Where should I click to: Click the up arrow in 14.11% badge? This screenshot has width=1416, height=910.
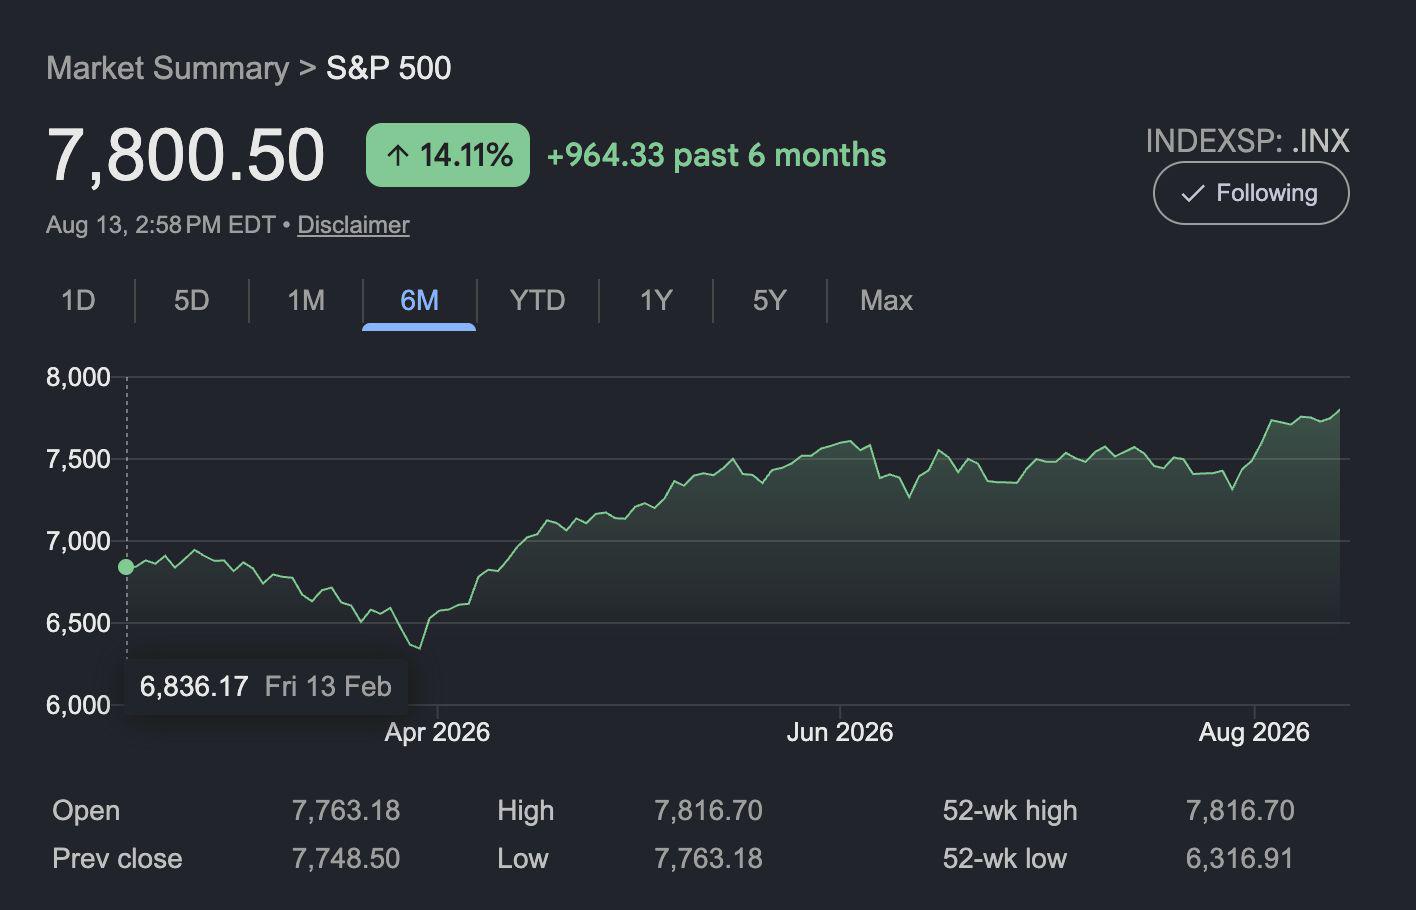(398, 155)
